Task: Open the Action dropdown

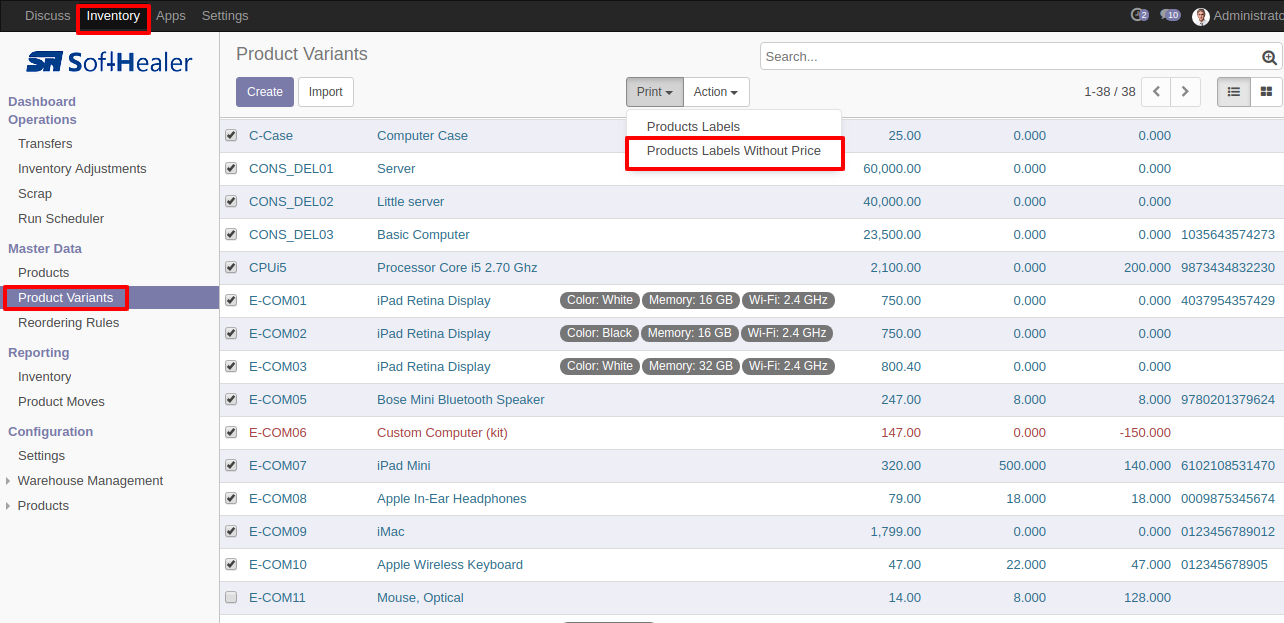Action: [x=716, y=92]
